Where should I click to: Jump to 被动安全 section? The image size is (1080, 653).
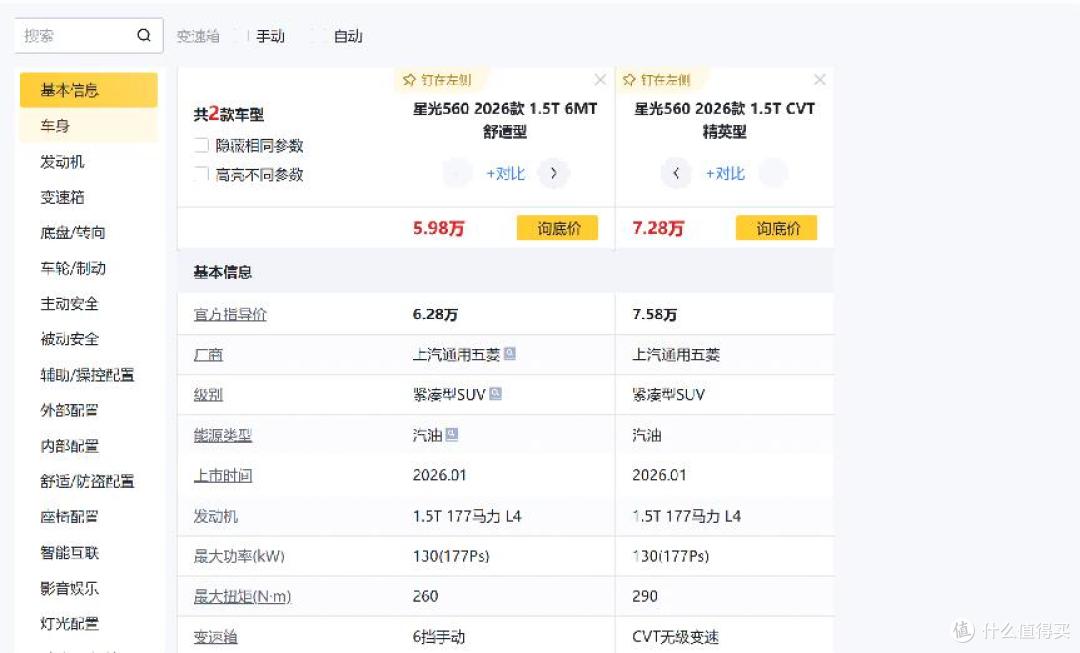pyautogui.click(x=70, y=340)
